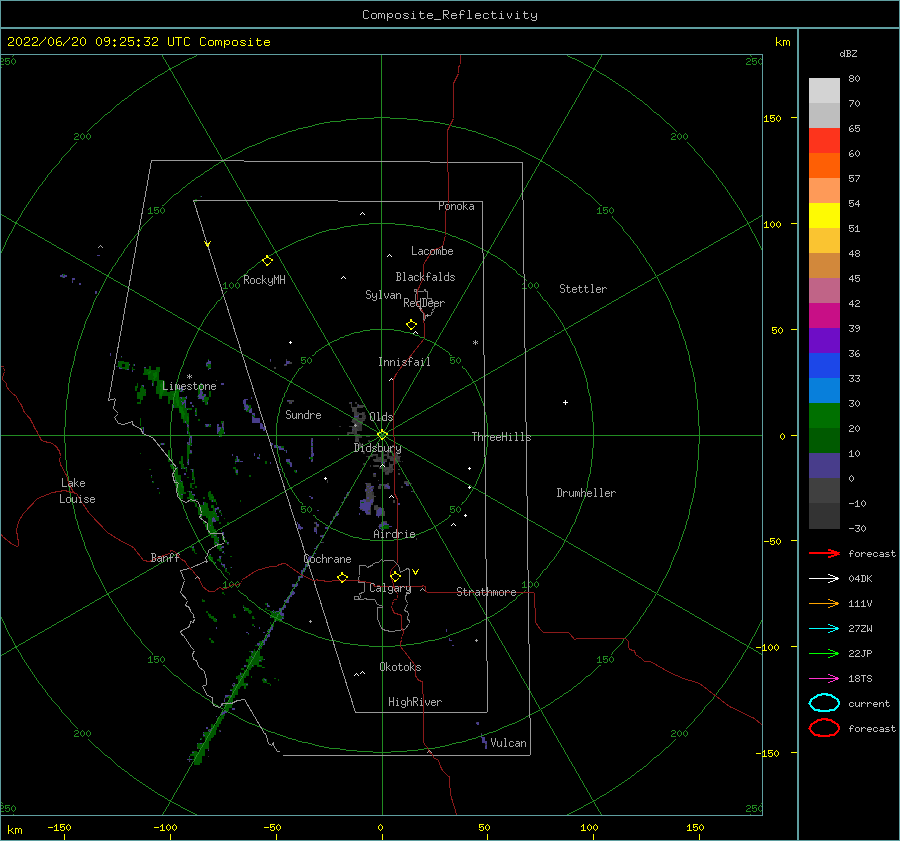This screenshot has height=841, width=900.
Task: Click the yellow diamond marker near Cochrane
Action: click(x=342, y=578)
